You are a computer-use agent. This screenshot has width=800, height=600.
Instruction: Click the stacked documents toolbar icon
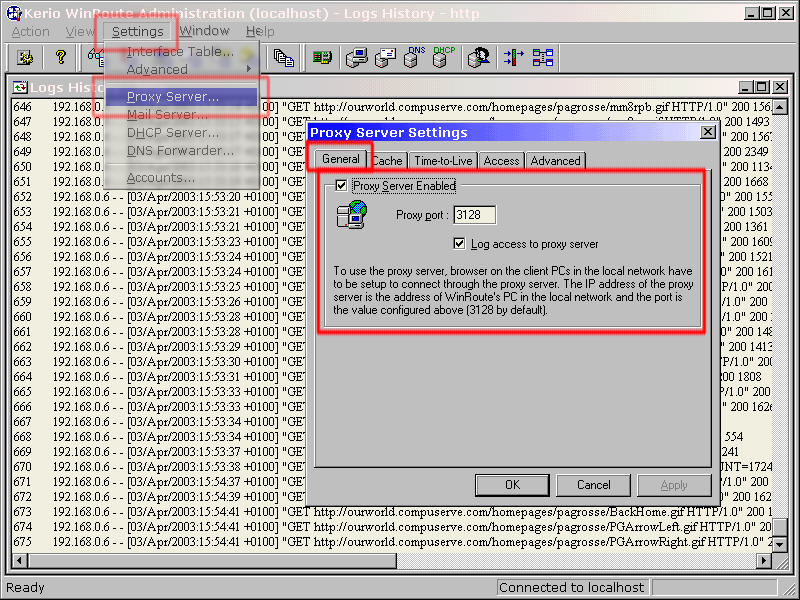click(284, 57)
